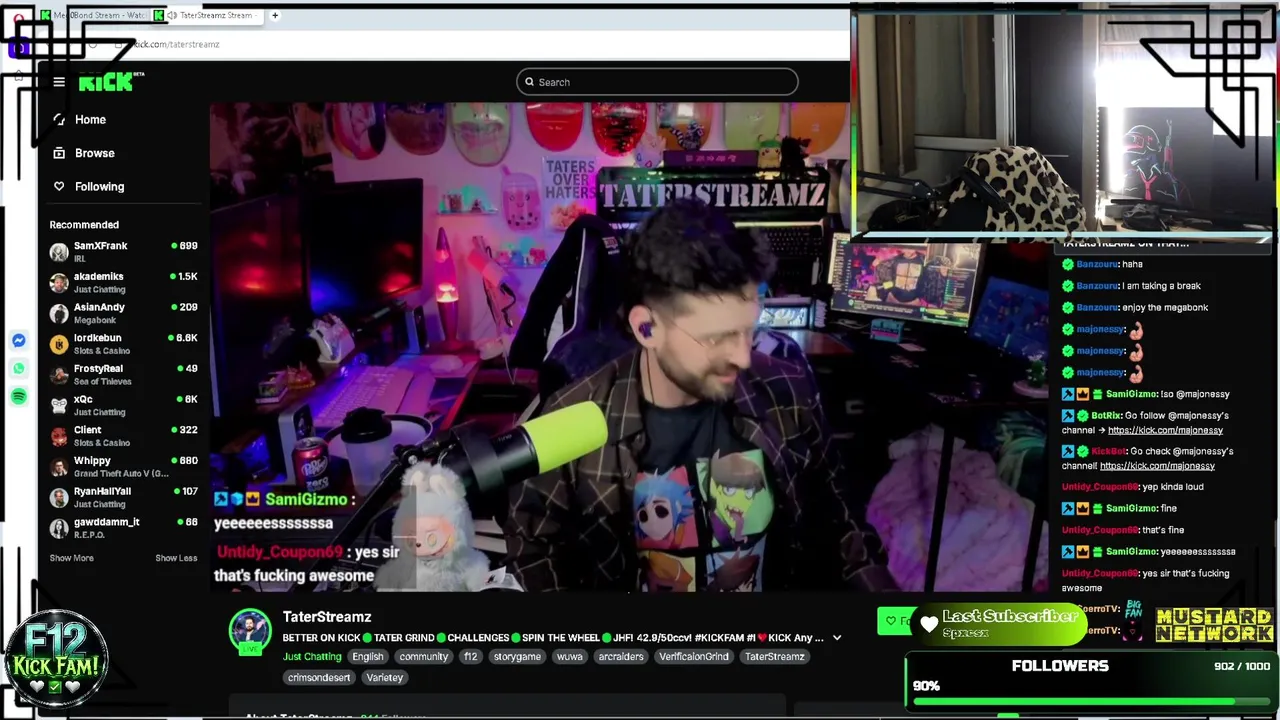
Task: Show less recommended channels
Action: (176, 558)
